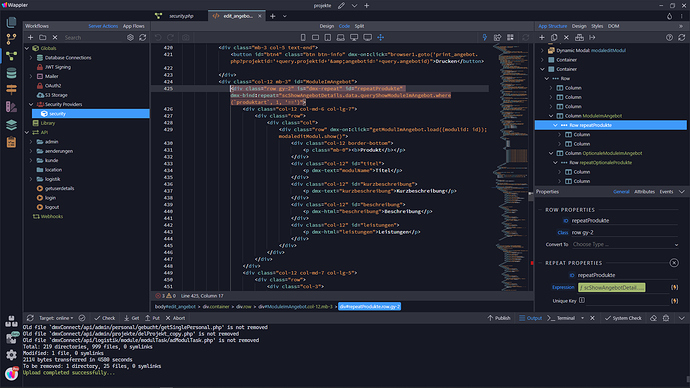The image size is (690, 388).
Task: Click the Search field in Workflows panel
Action: point(93,38)
